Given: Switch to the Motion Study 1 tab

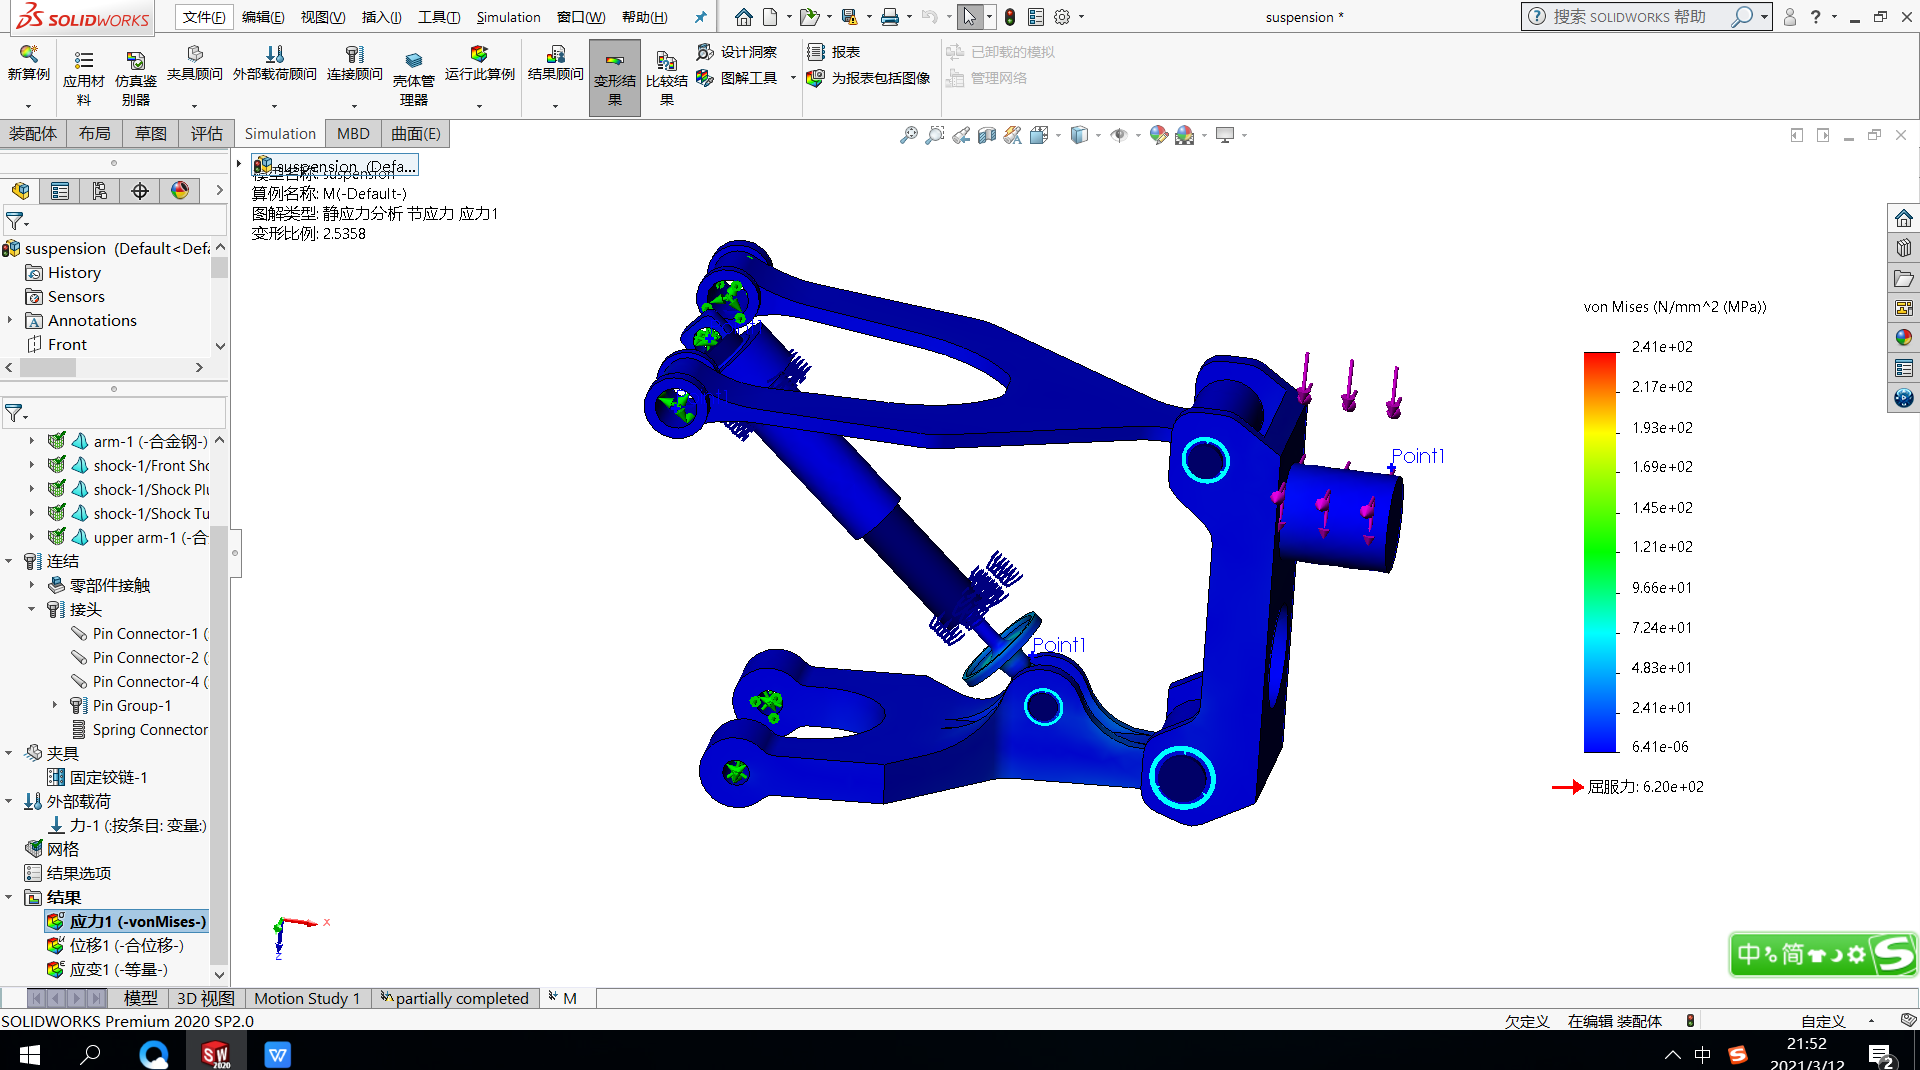Looking at the screenshot, I should [306, 998].
